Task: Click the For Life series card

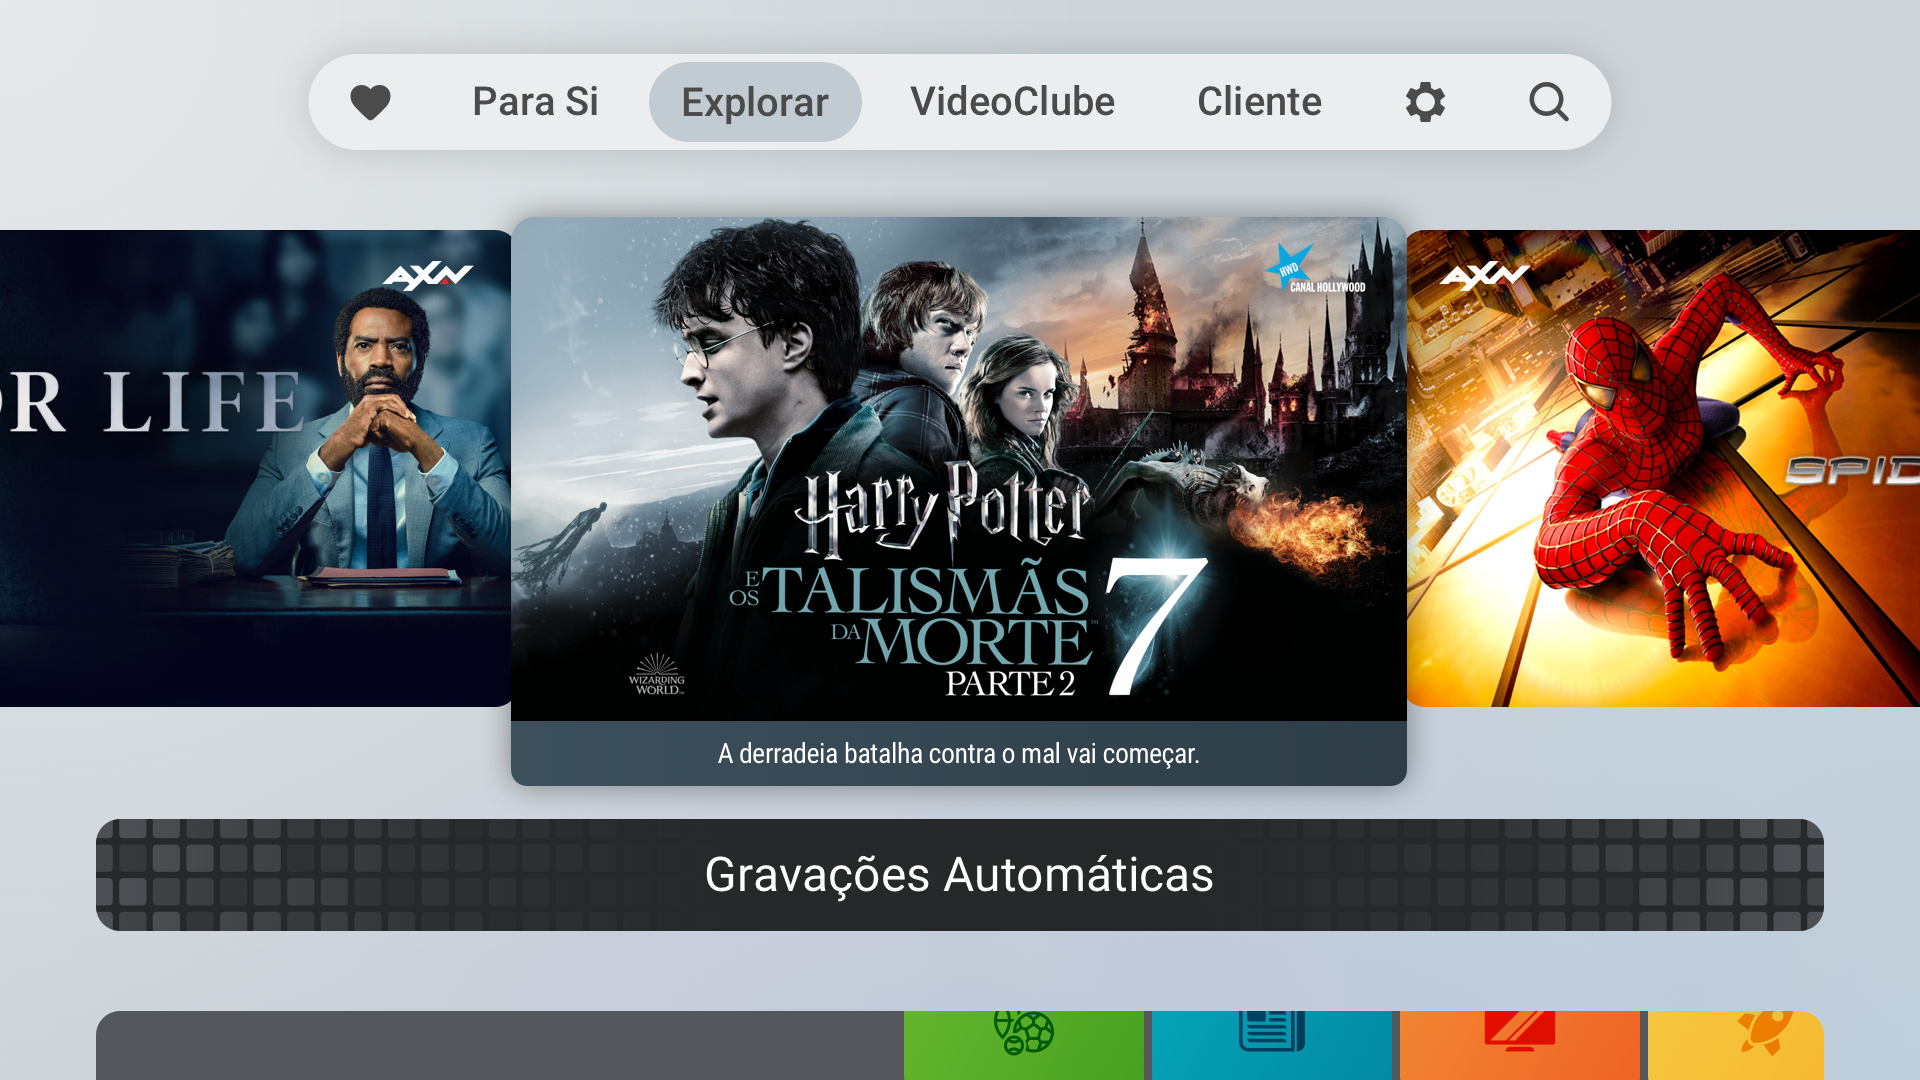Action: pyautogui.click(x=250, y=470)
